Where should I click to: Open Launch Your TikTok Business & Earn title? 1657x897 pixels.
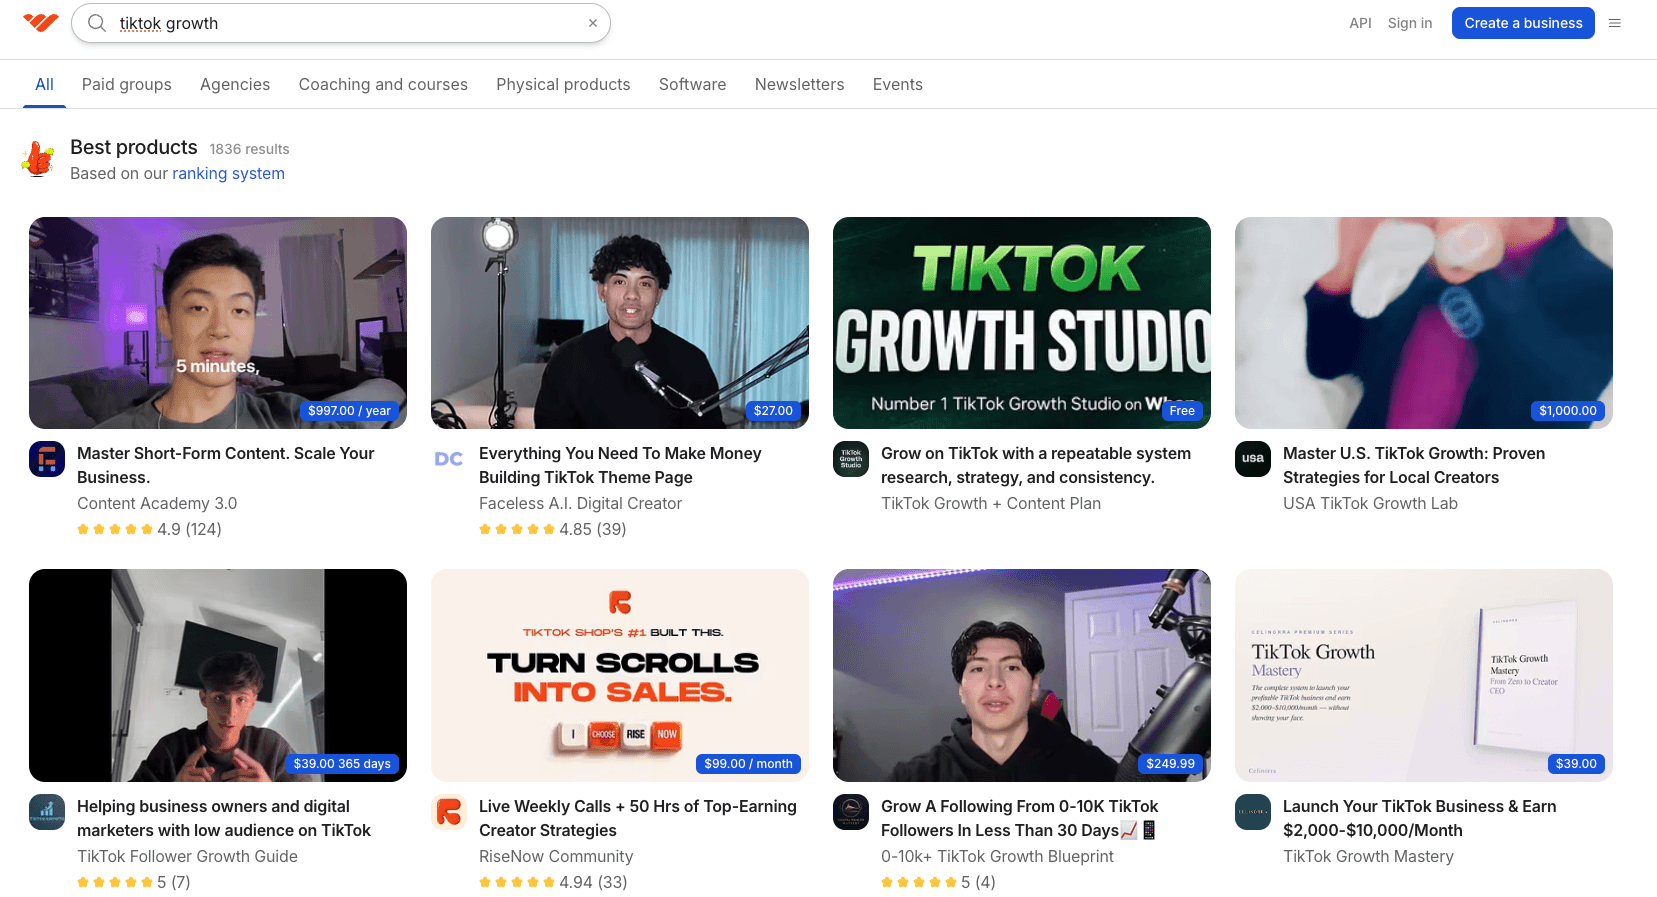1420,818
